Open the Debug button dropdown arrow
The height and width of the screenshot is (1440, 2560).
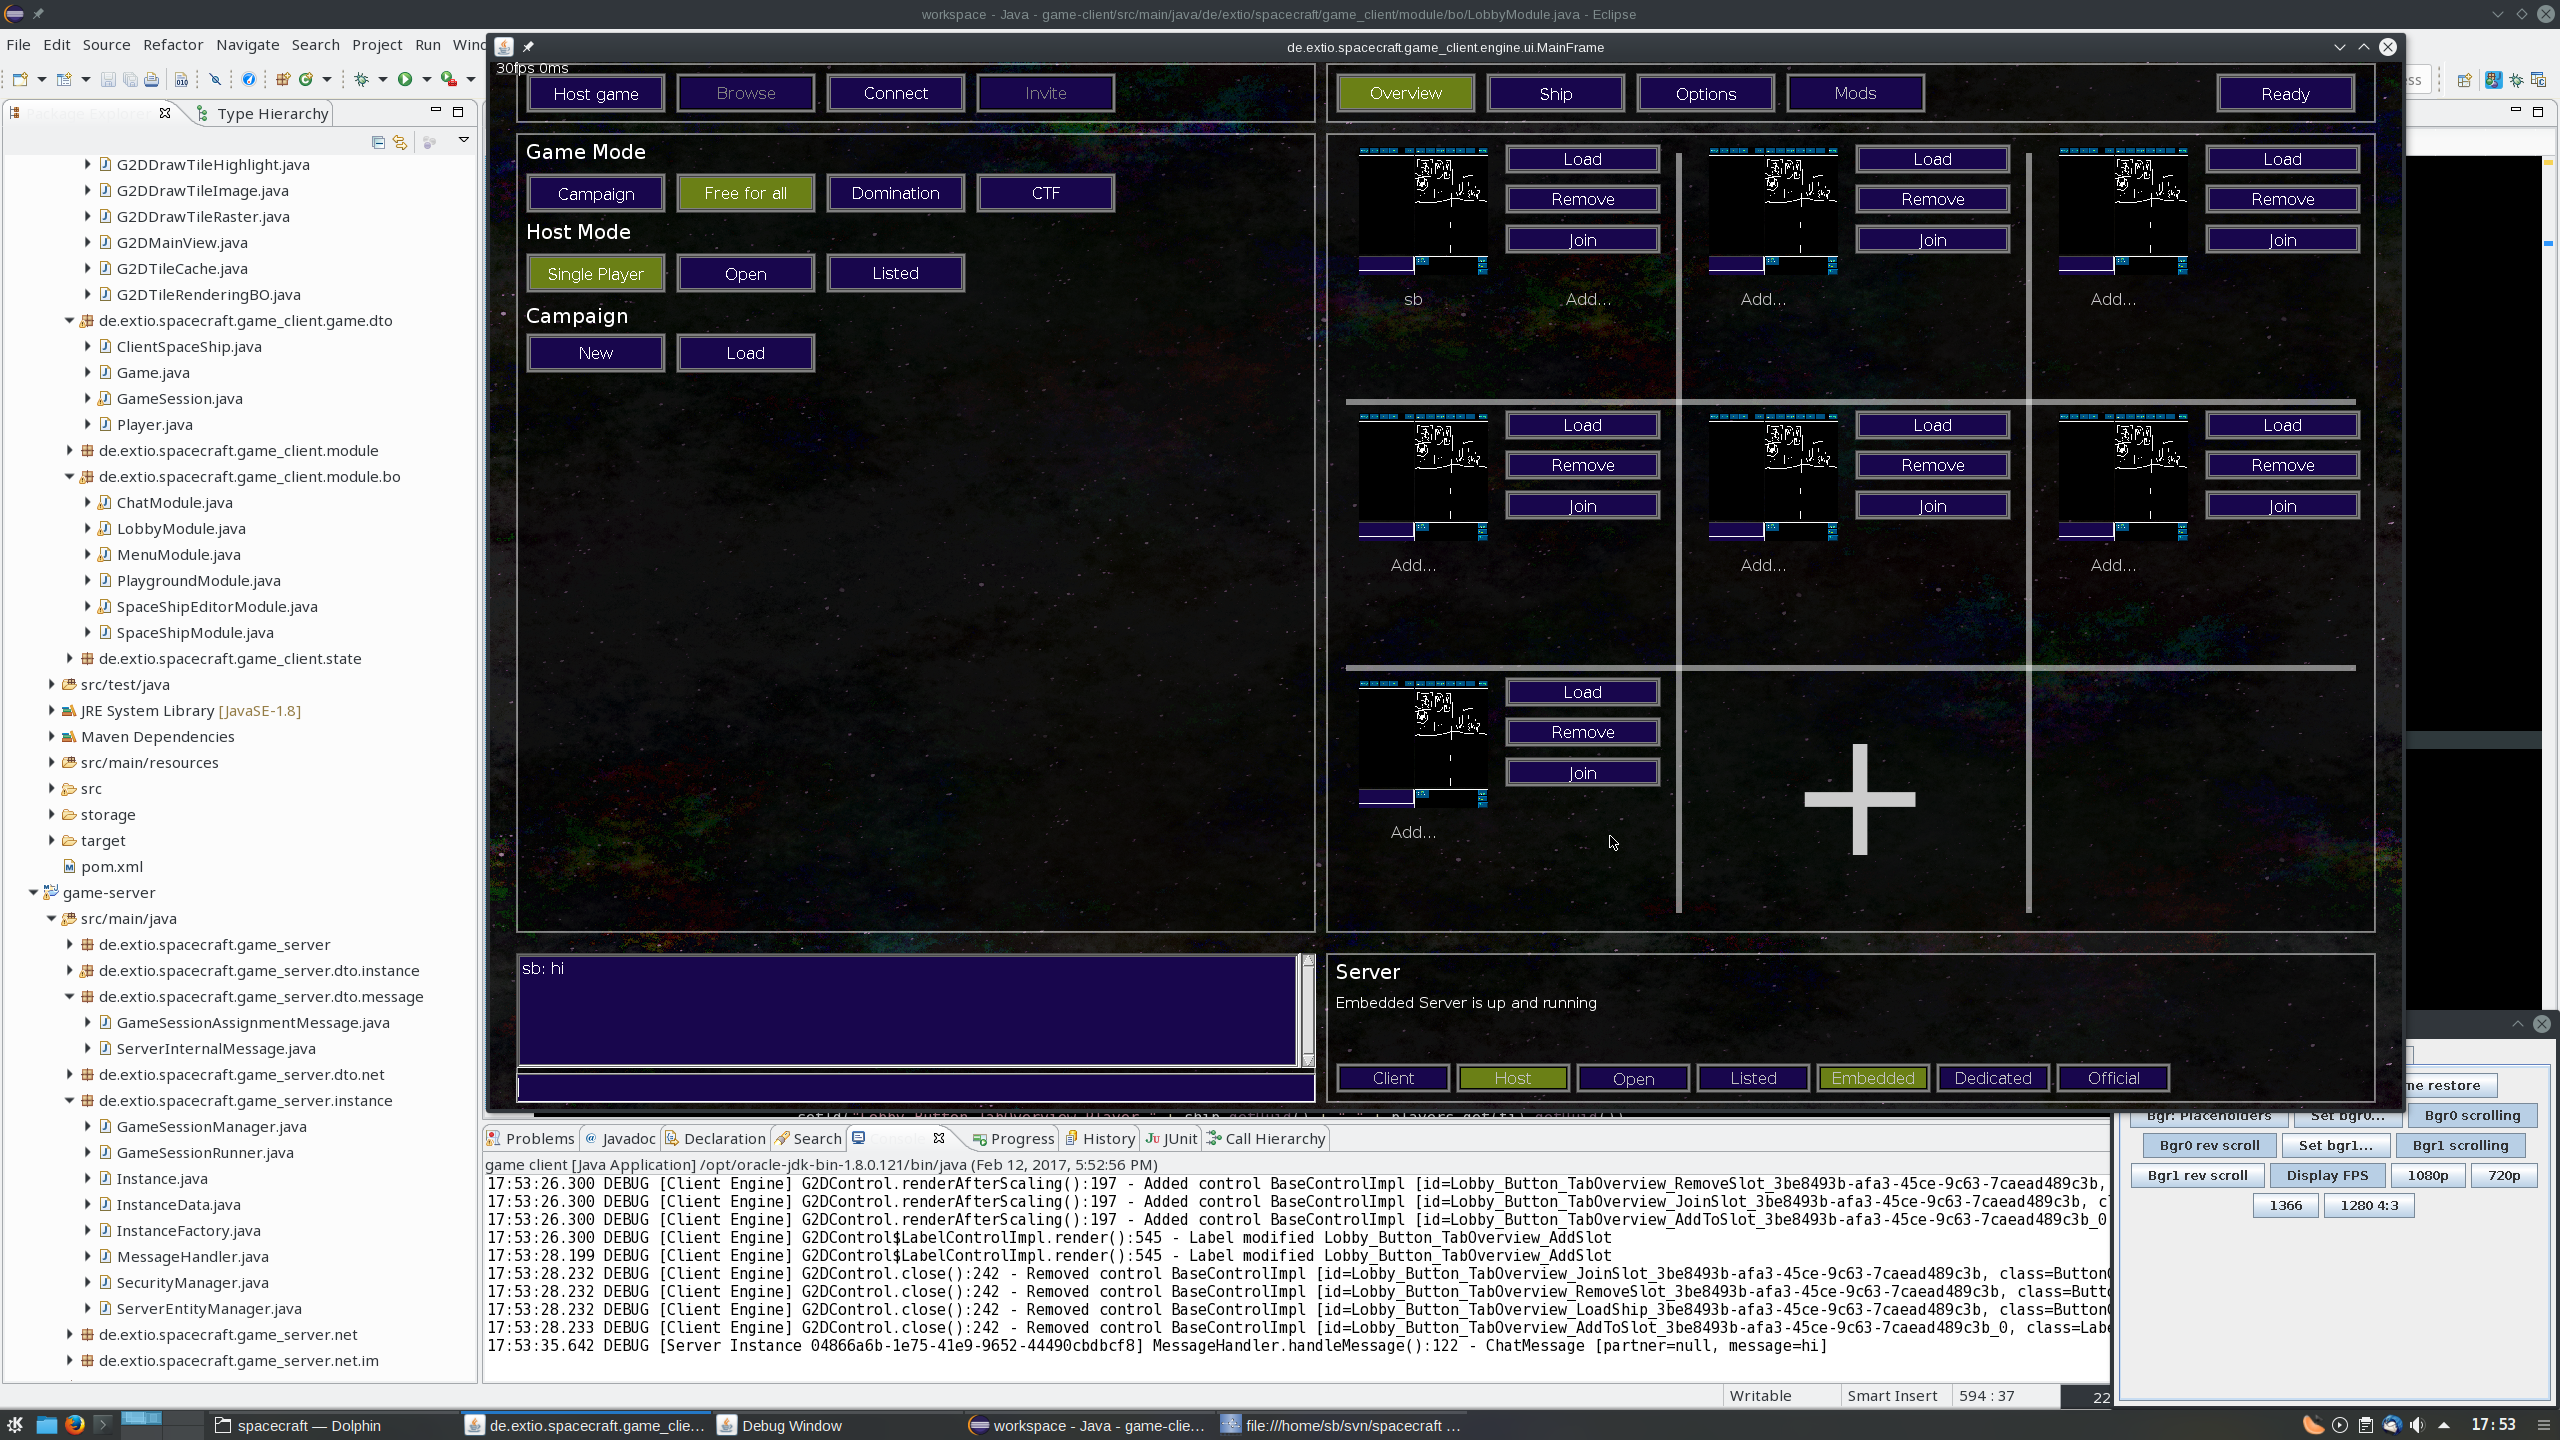383,79
